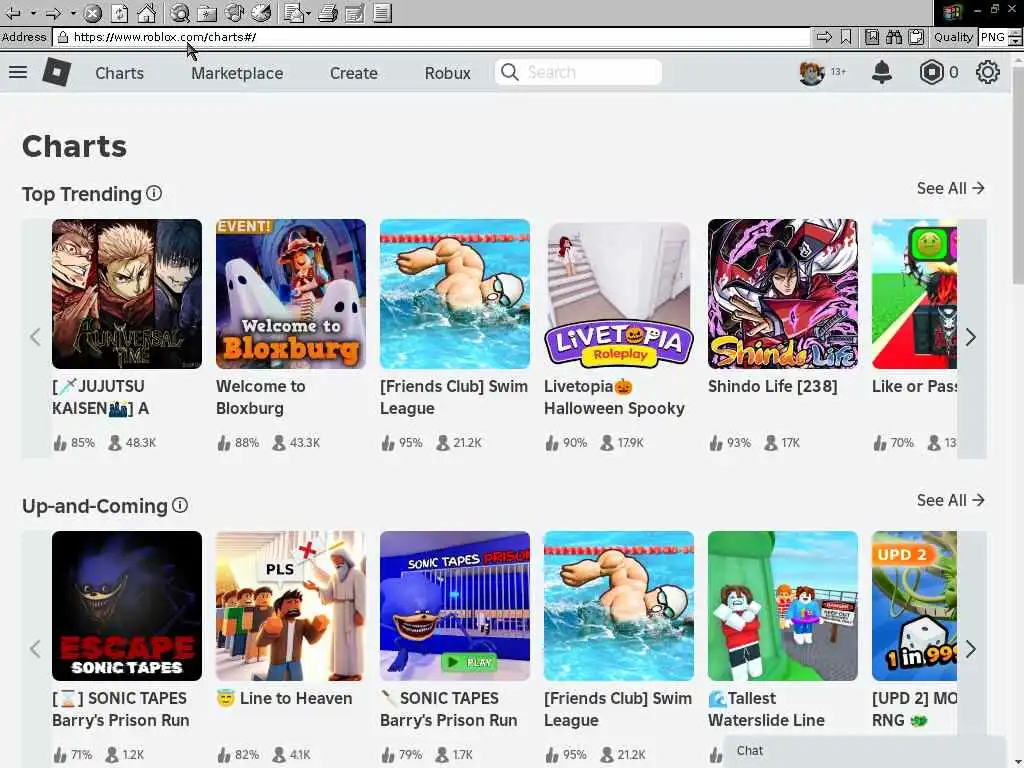Open the Welcome to Bloxburg thumbnail
The height and width of the screenshot is (768, 1024).
click(291, 294)
